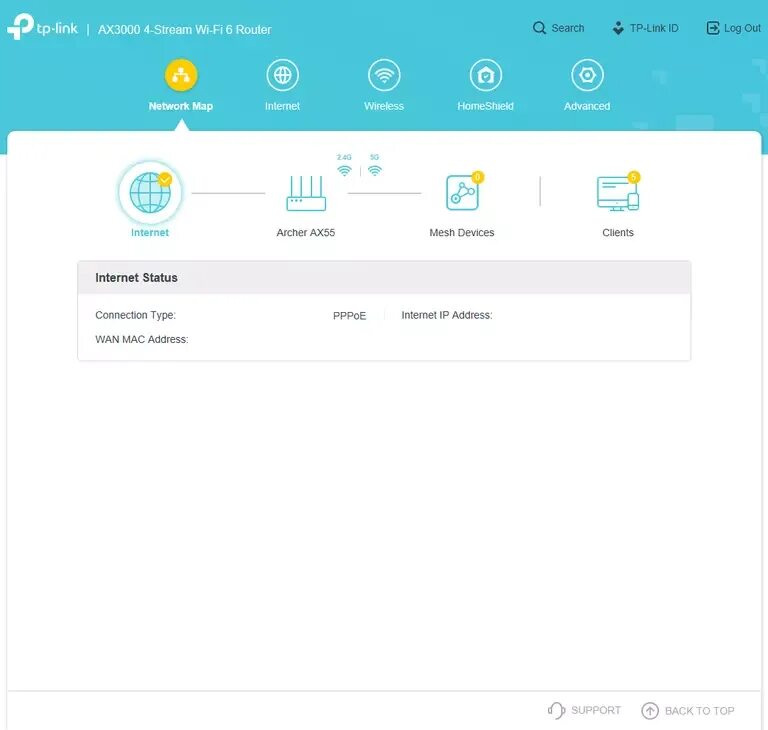The image size is (768, 730).
Task: Switch to the HomeShield tab label
Action: coord(485,106)
